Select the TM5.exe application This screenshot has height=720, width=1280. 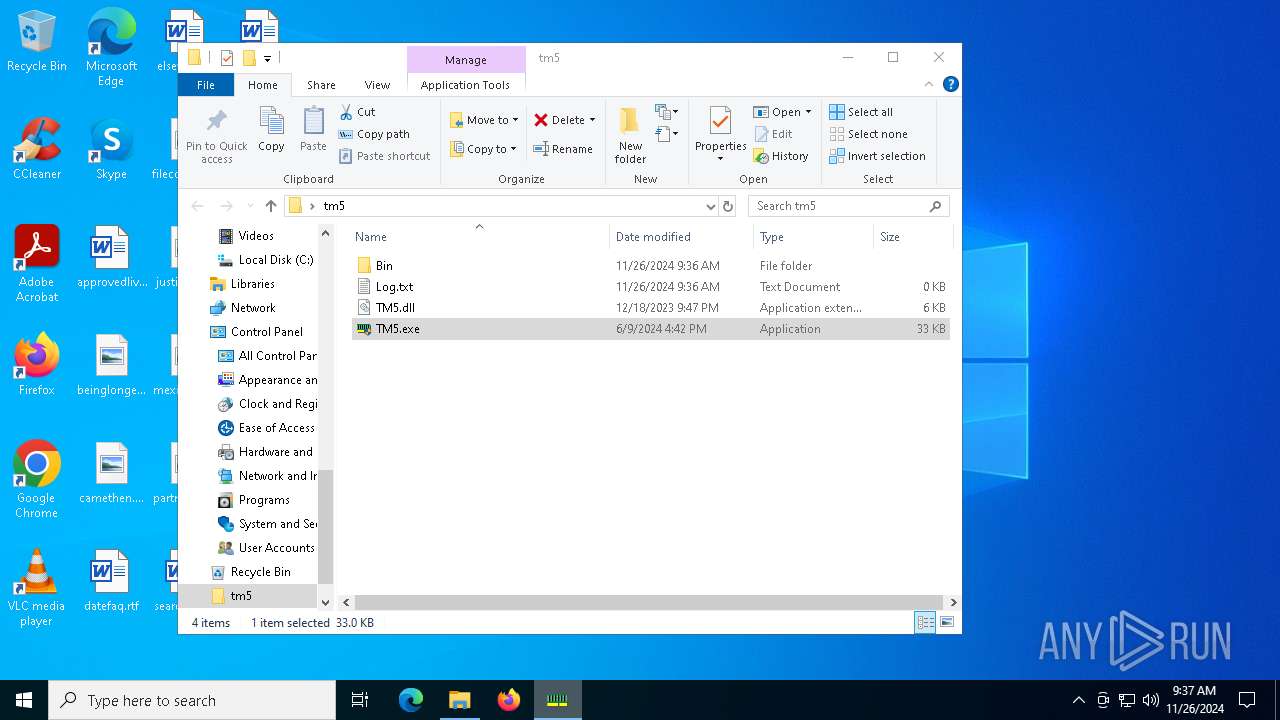[650, 329]
